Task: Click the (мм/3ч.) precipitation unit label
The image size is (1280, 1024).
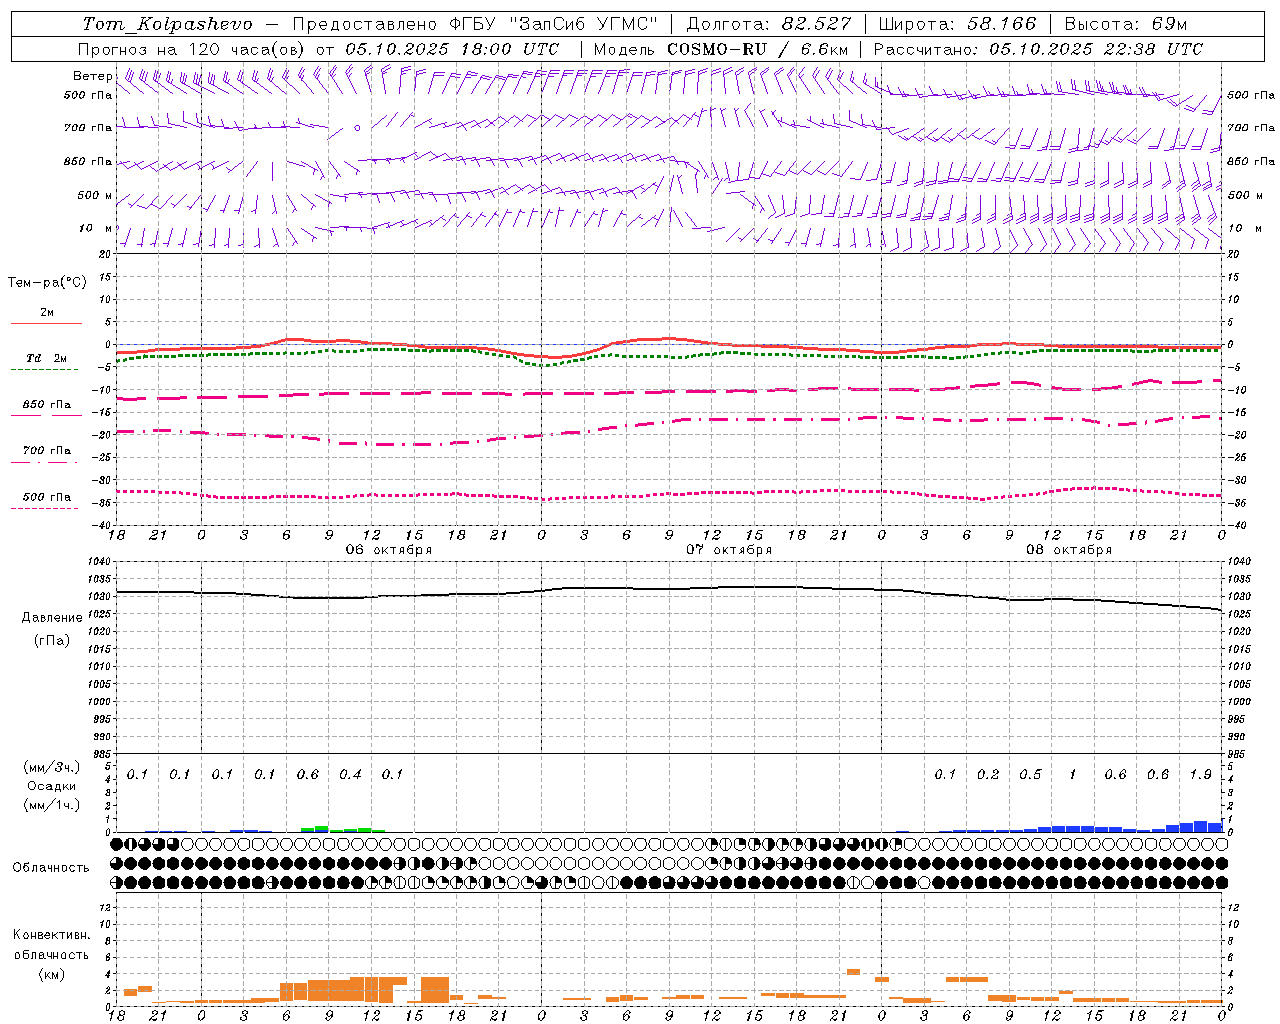Action: (51, 767)
